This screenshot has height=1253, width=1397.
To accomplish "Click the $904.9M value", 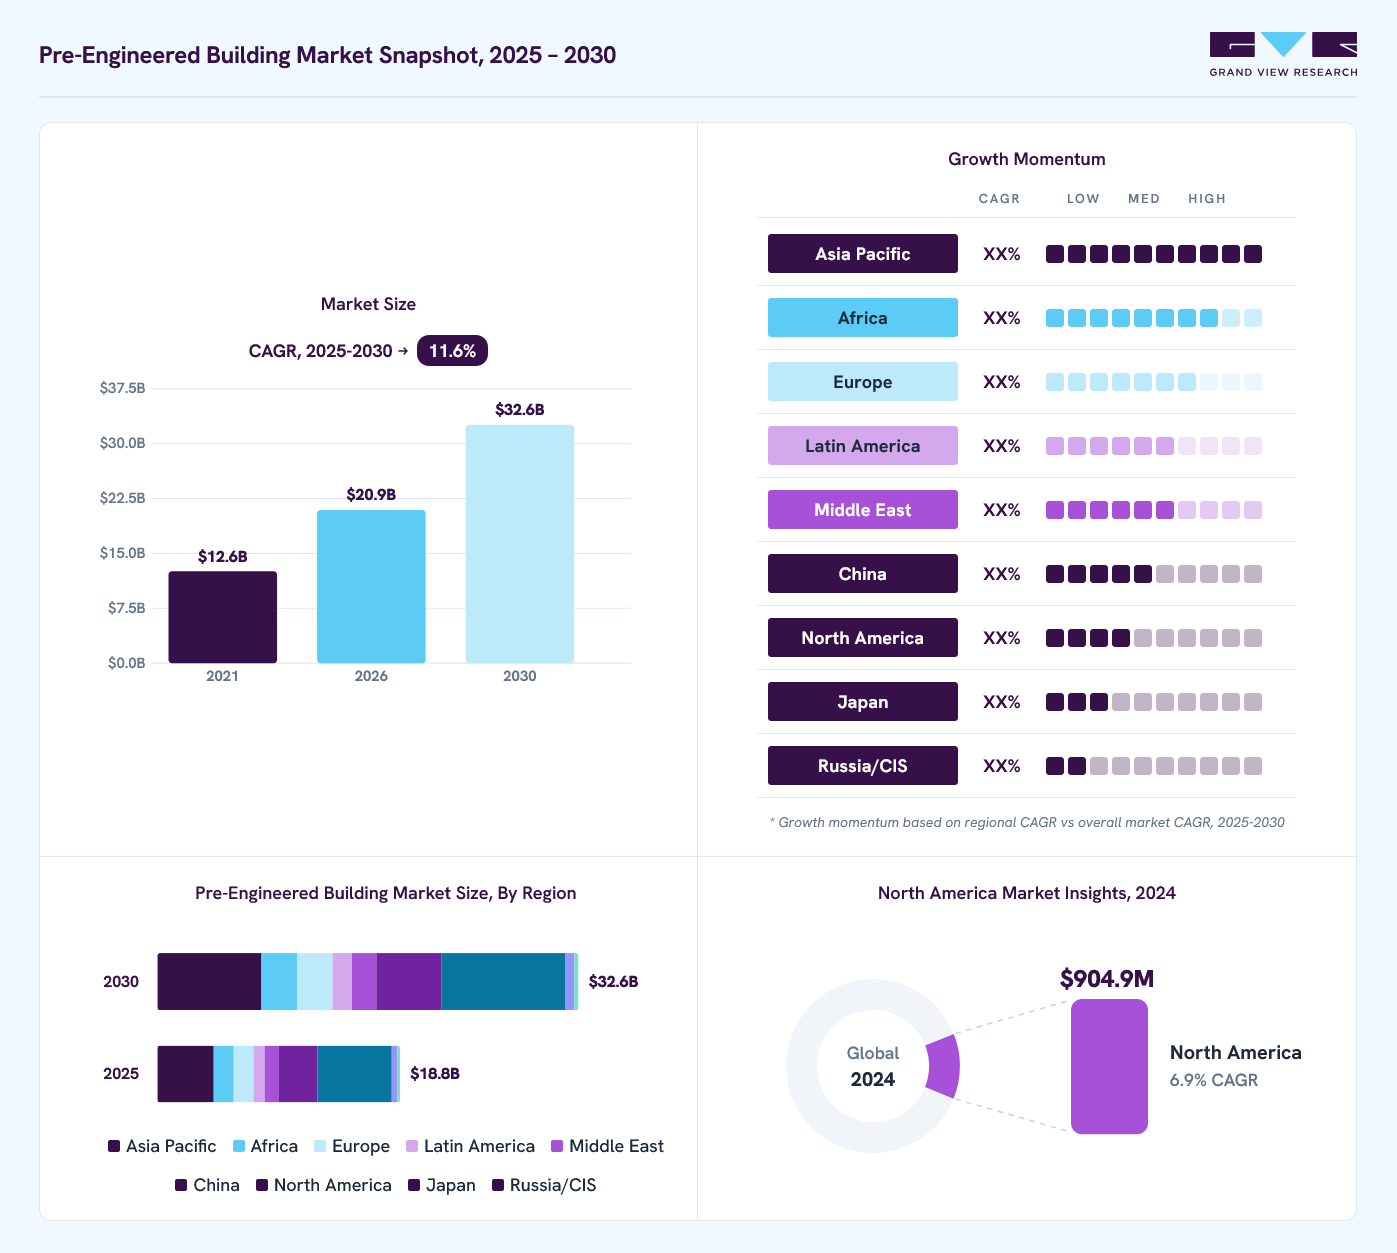I will [x=1107, y=978].
